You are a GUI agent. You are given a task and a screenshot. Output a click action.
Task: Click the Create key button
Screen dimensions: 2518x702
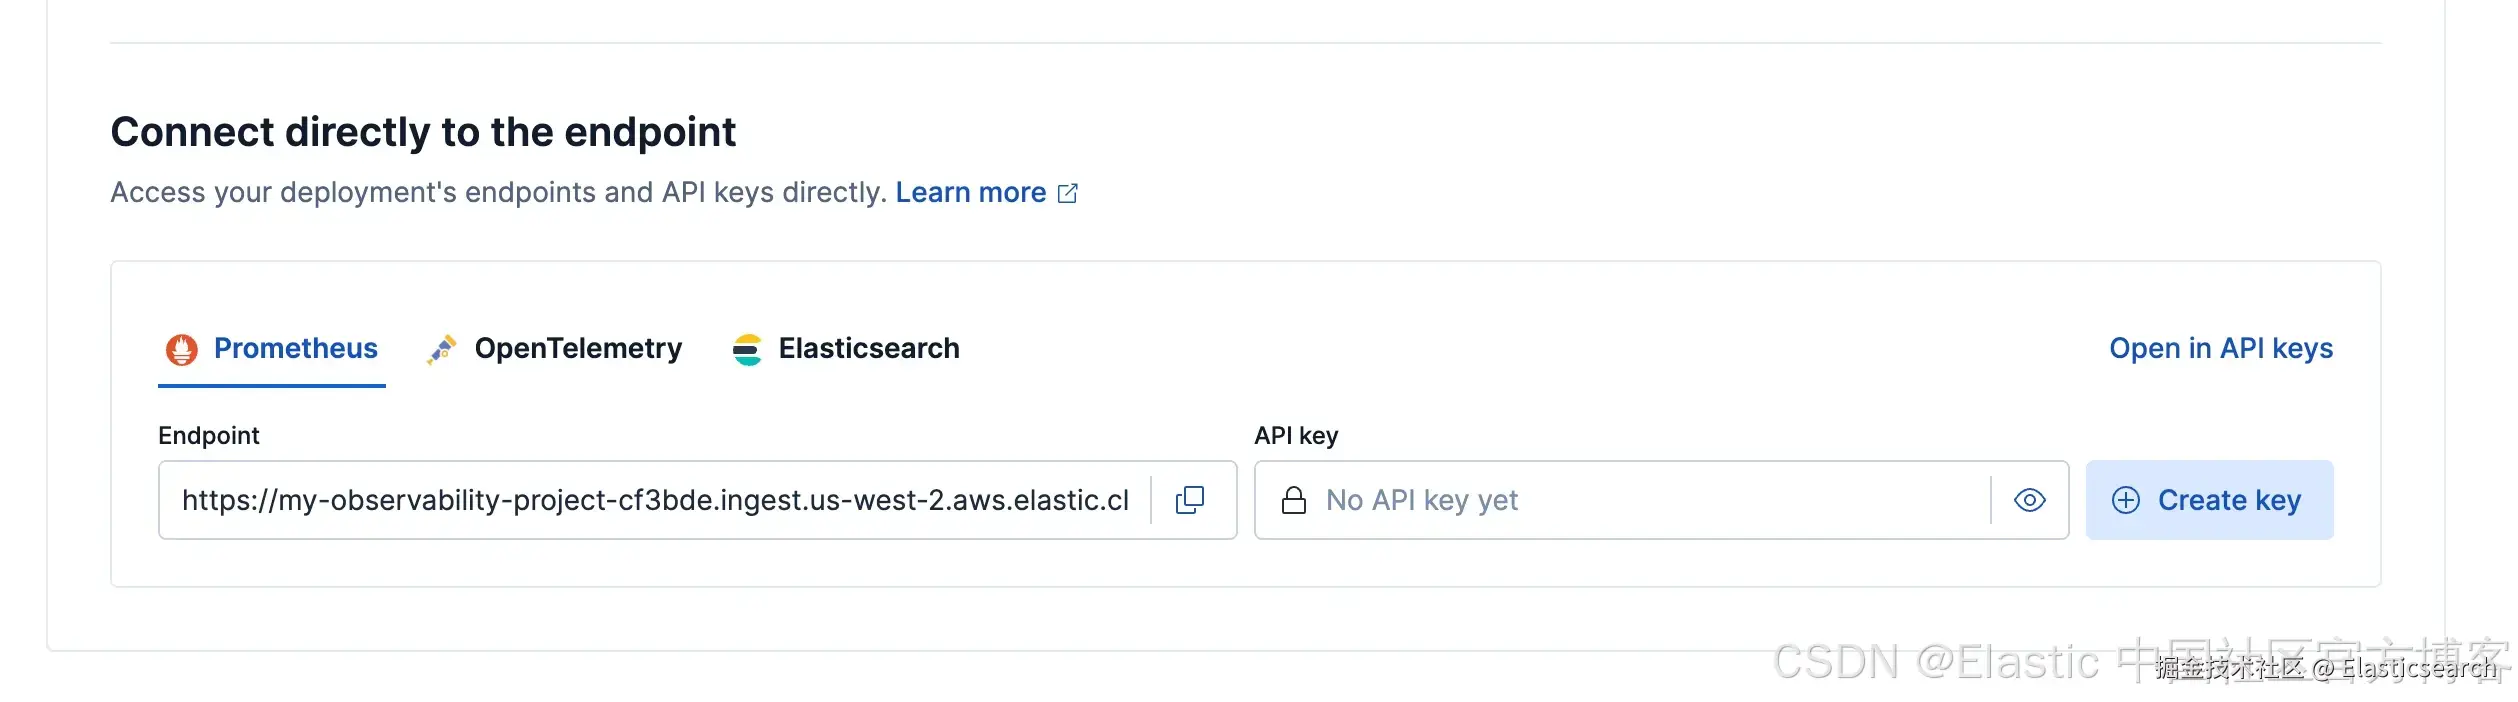(2209, 500)
